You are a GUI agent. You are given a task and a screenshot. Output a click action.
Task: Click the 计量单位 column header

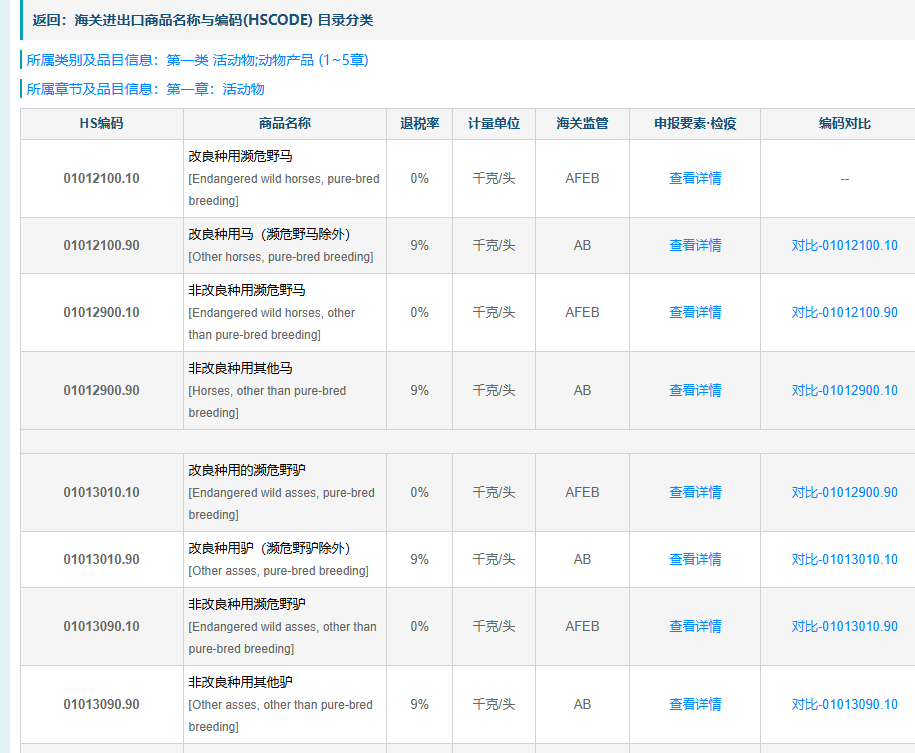click(x=494, y=124)
